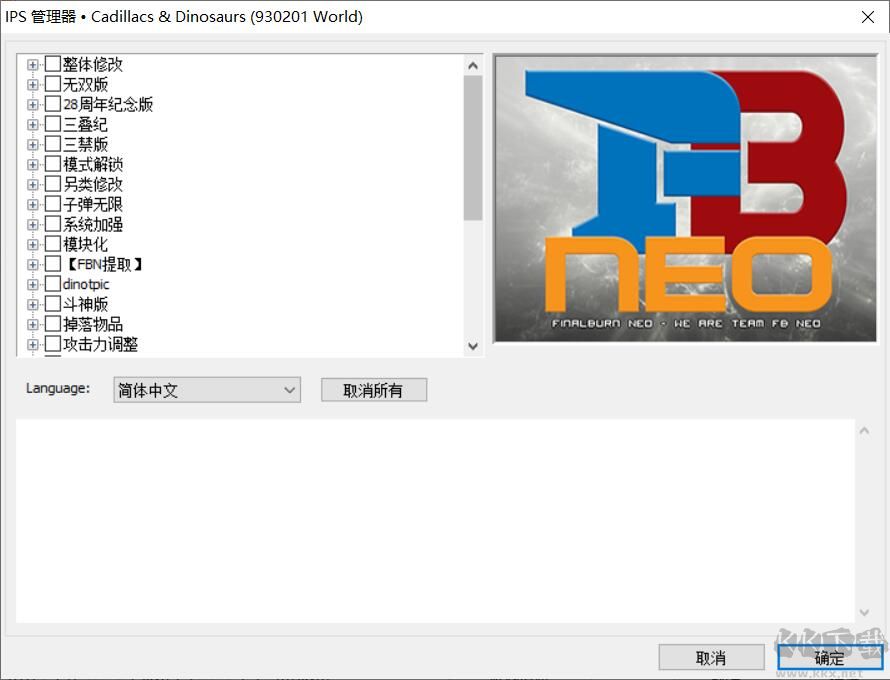890x680 pixels.
Task: Select the 掉落物品 tree label
Action: [x=93, y=324]
